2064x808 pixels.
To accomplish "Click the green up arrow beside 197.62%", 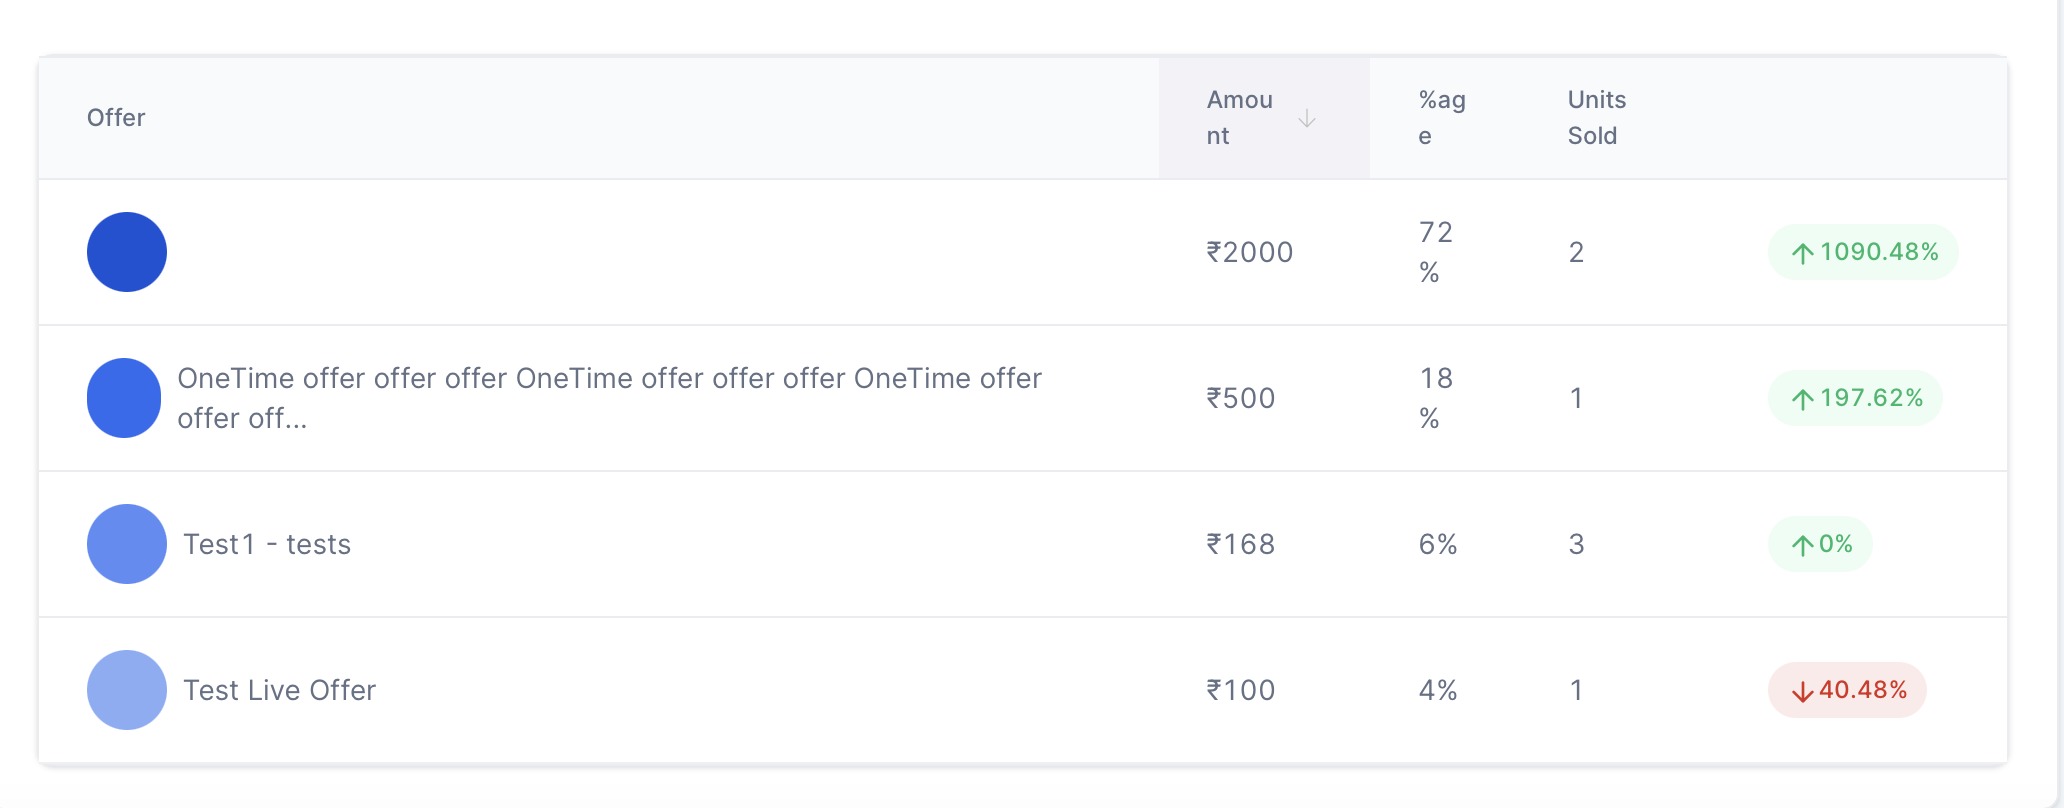I will coord(1802,399).
